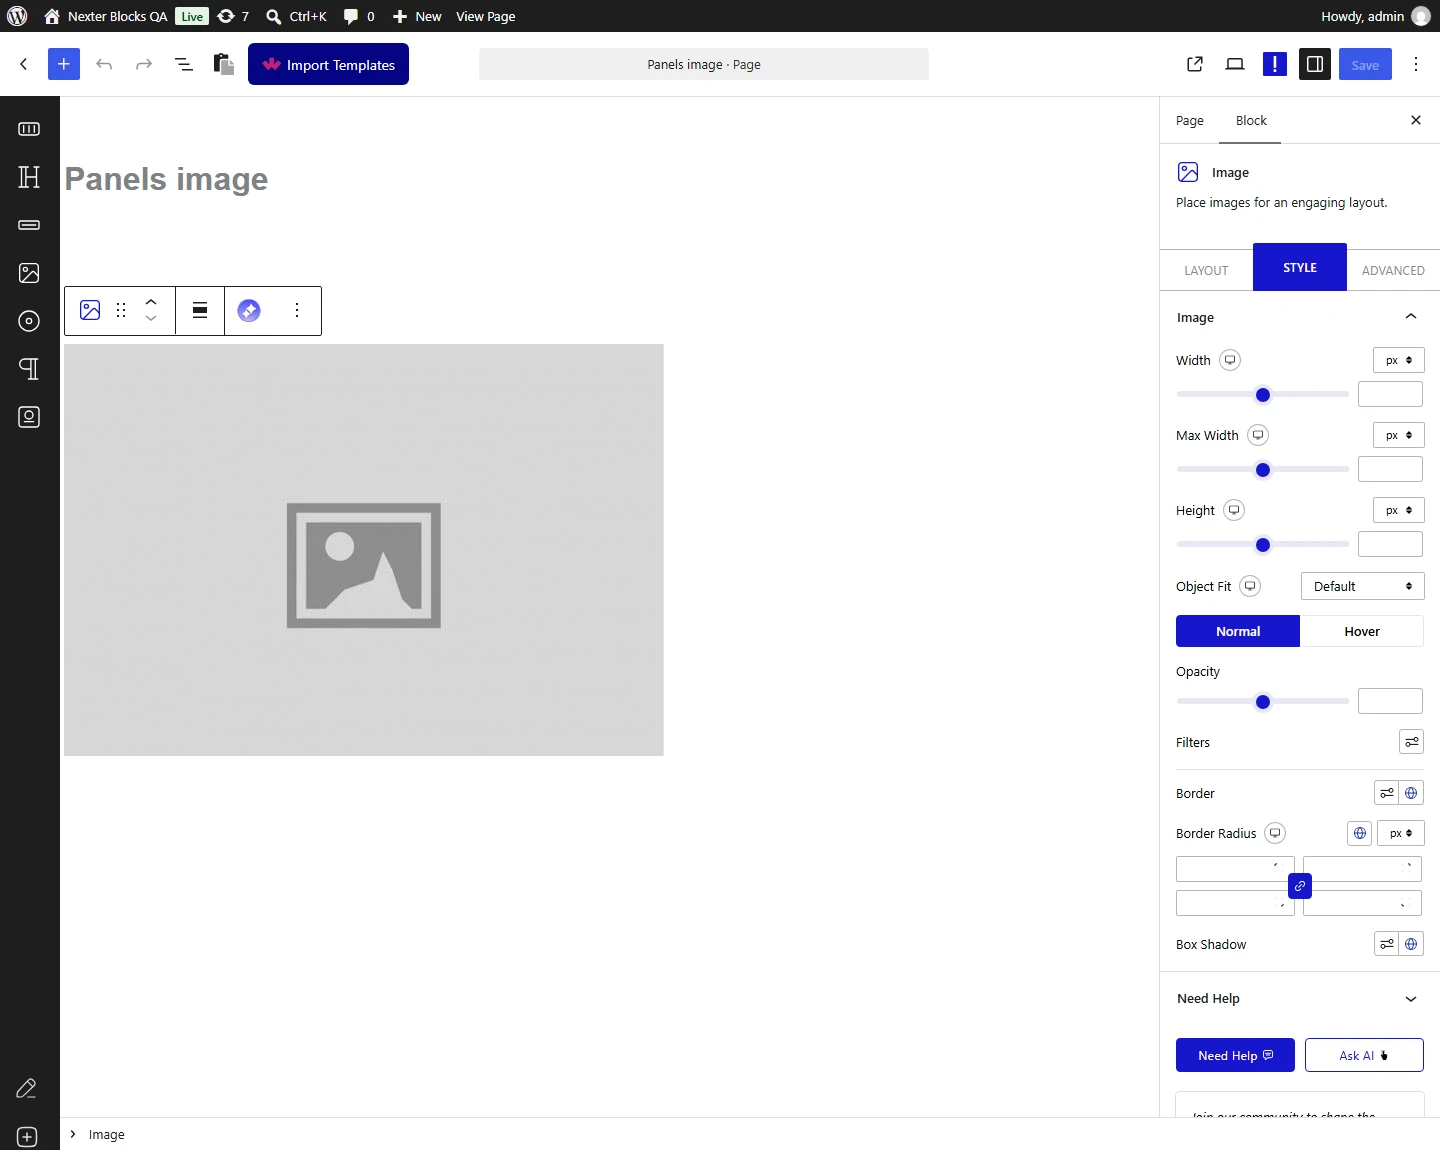
Task: Toggle the settings sidebar panel icon
Action: pos(1315,64)
